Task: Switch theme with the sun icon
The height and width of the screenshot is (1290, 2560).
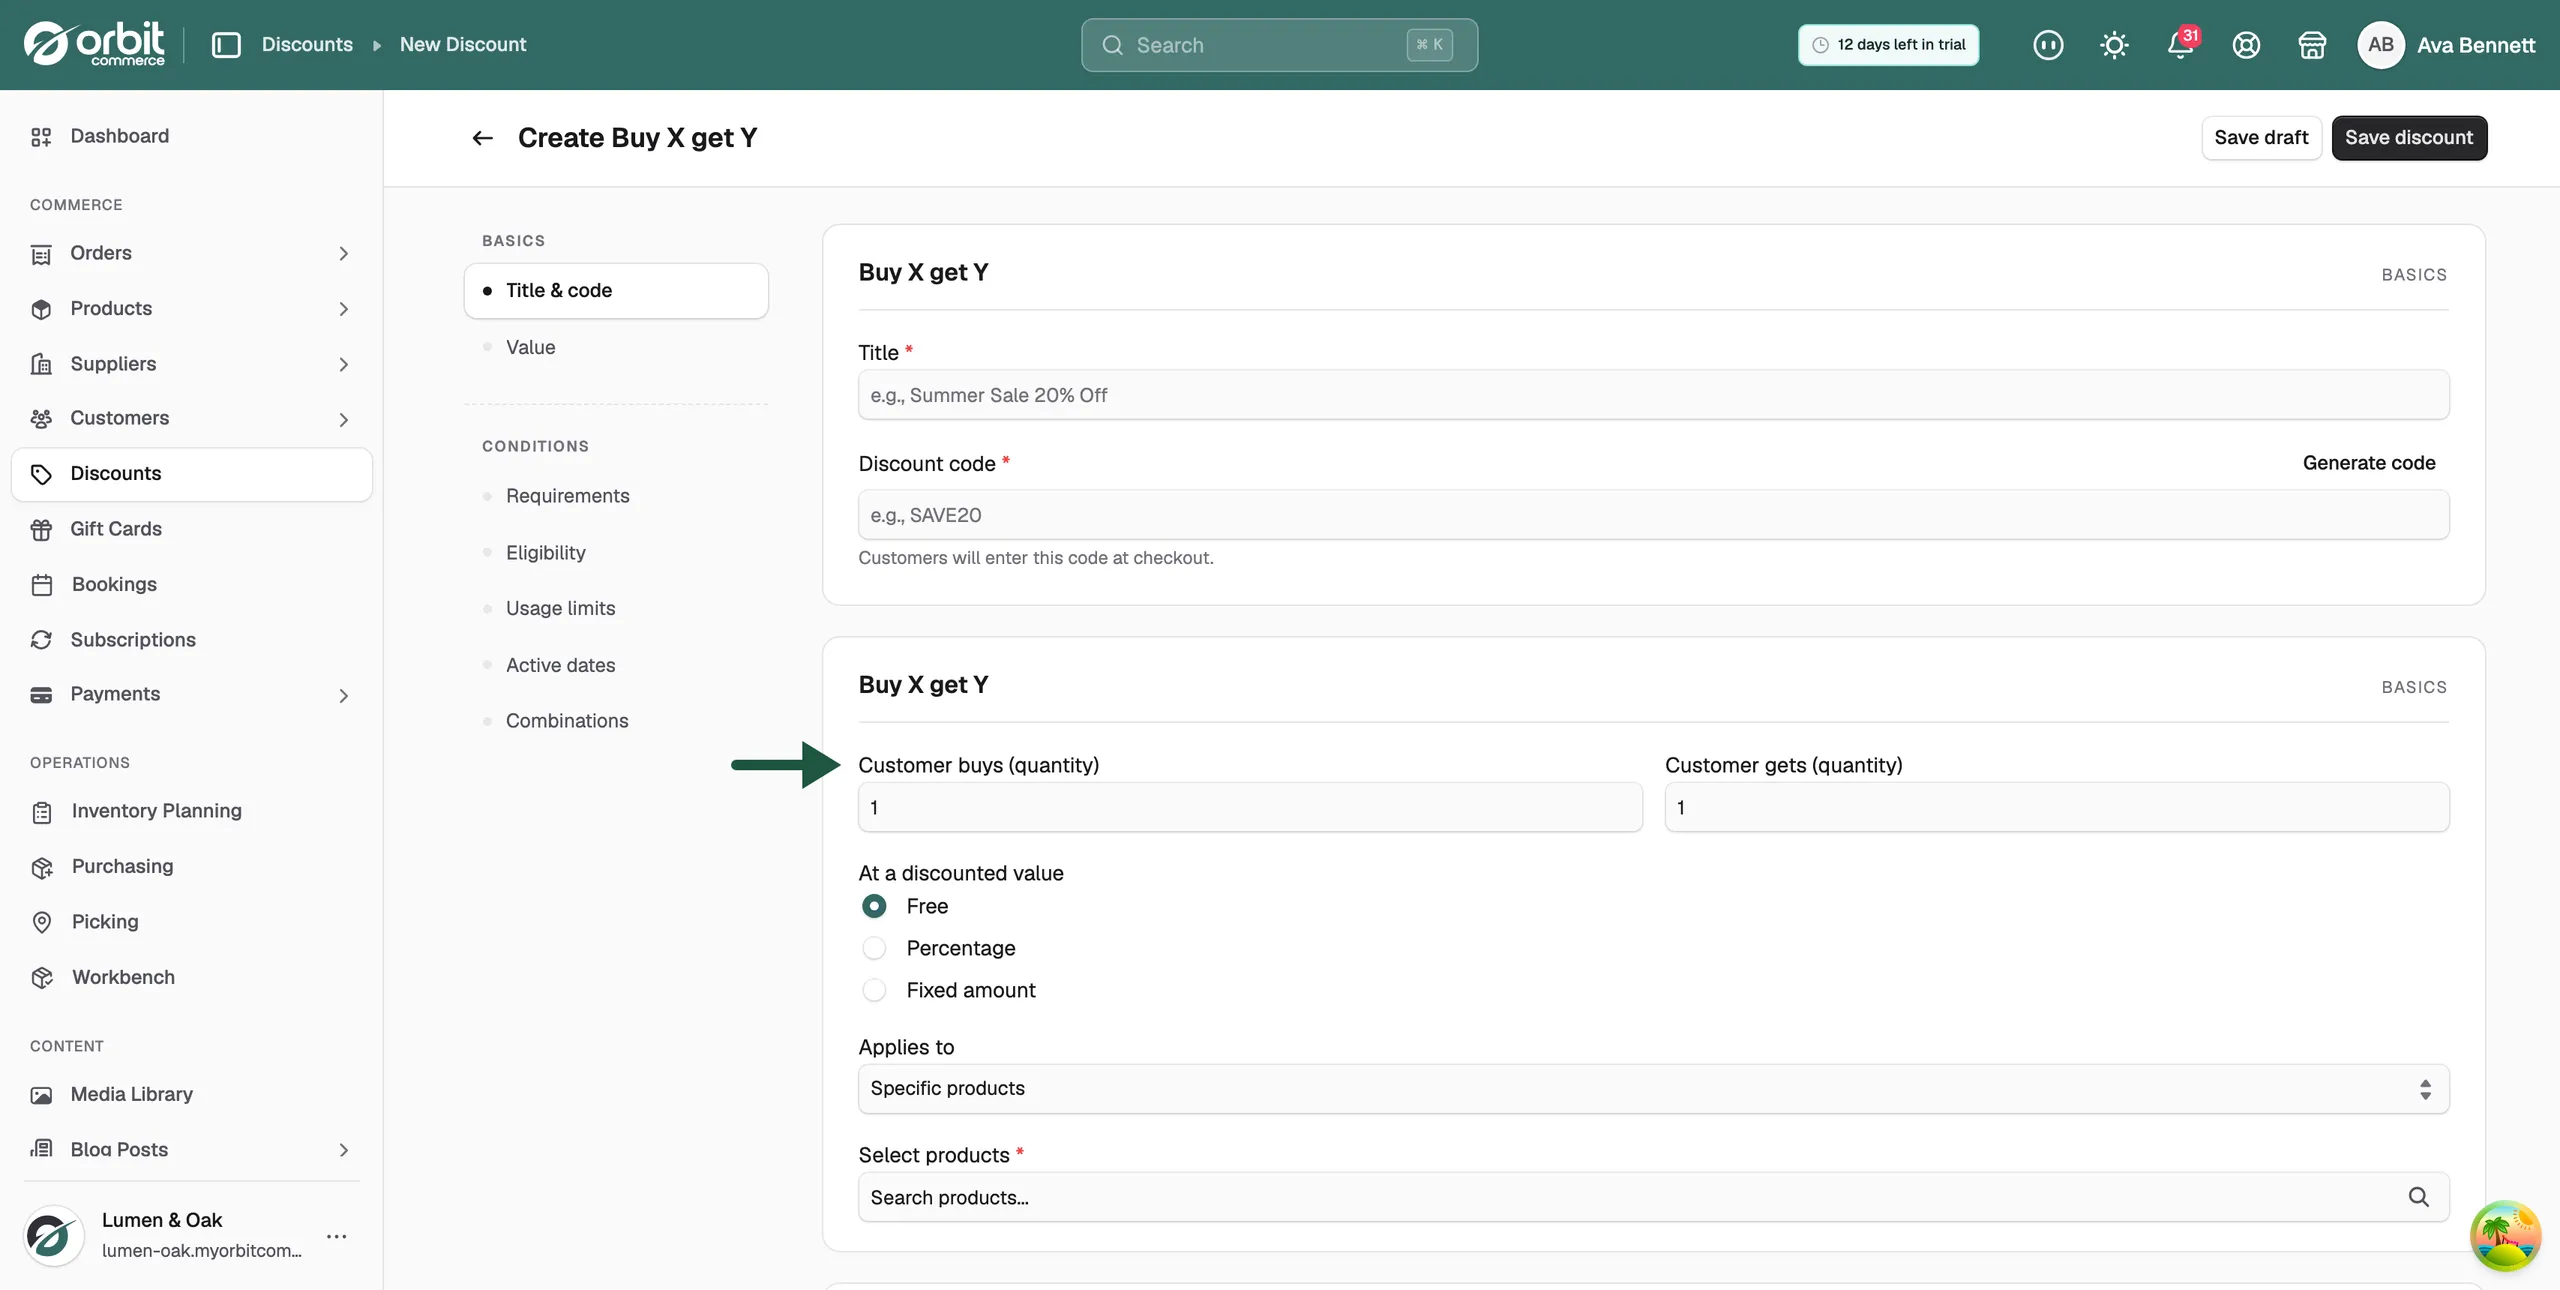Action: (x=2114, y=45)
